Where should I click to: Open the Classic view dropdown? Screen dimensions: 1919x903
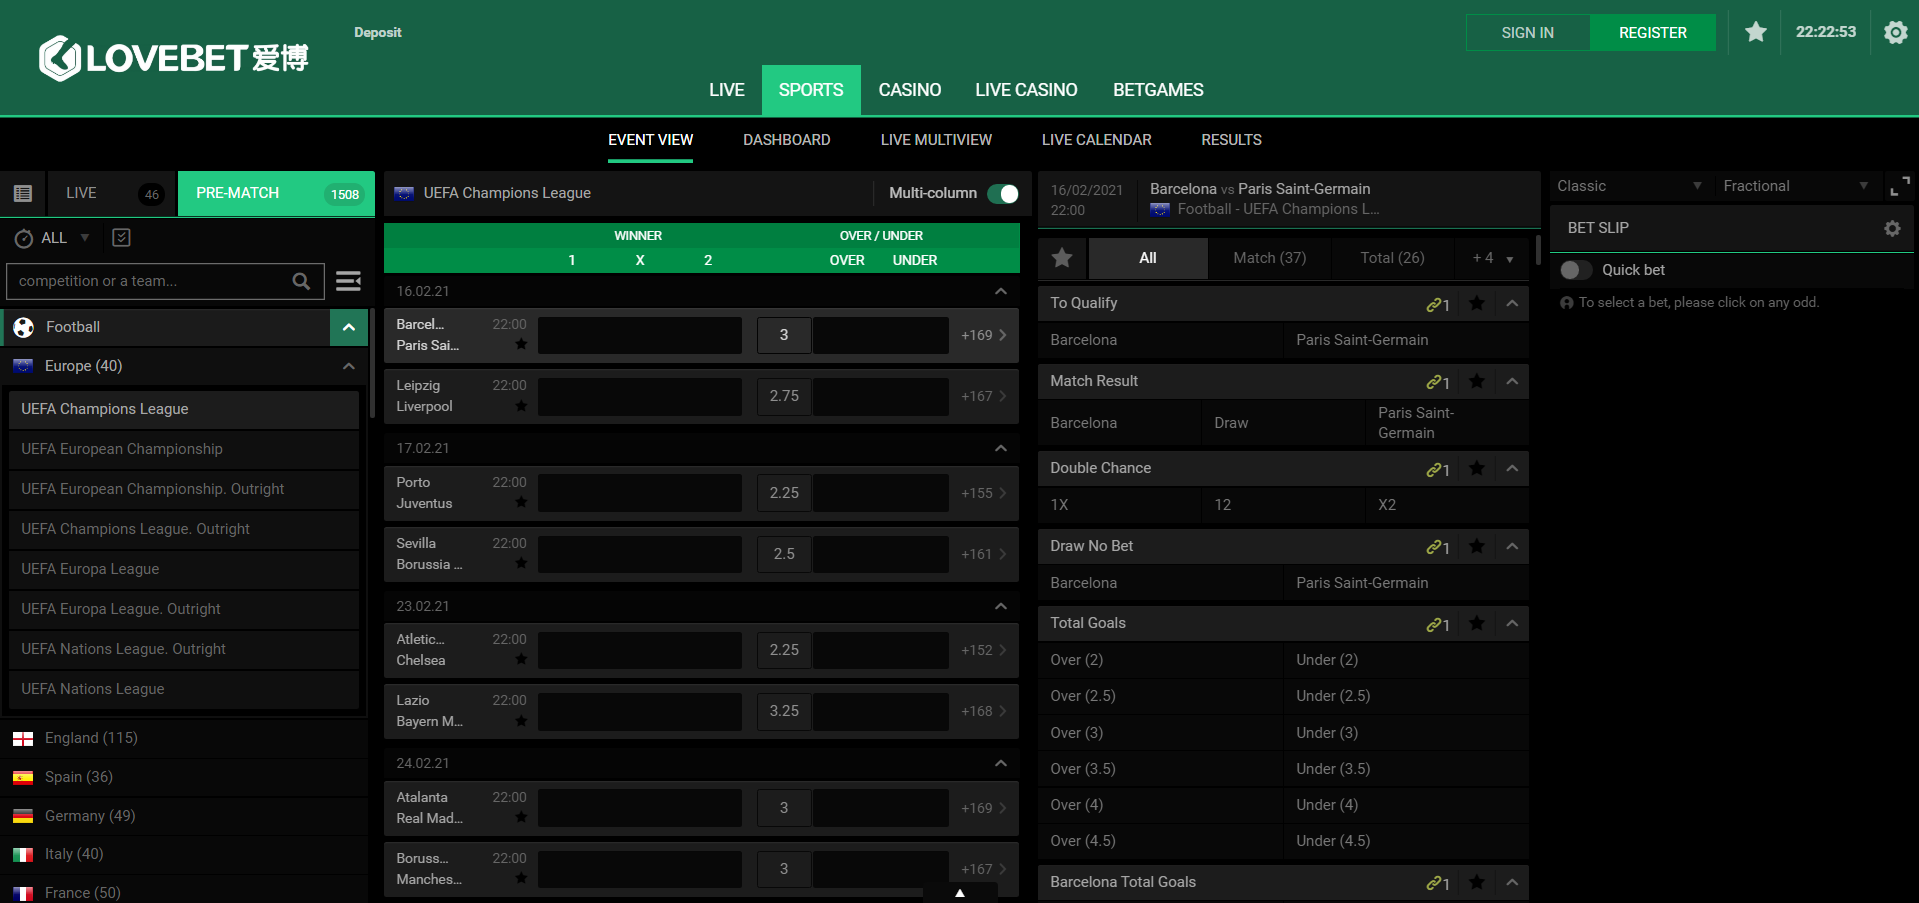[x=1629, y=186]
